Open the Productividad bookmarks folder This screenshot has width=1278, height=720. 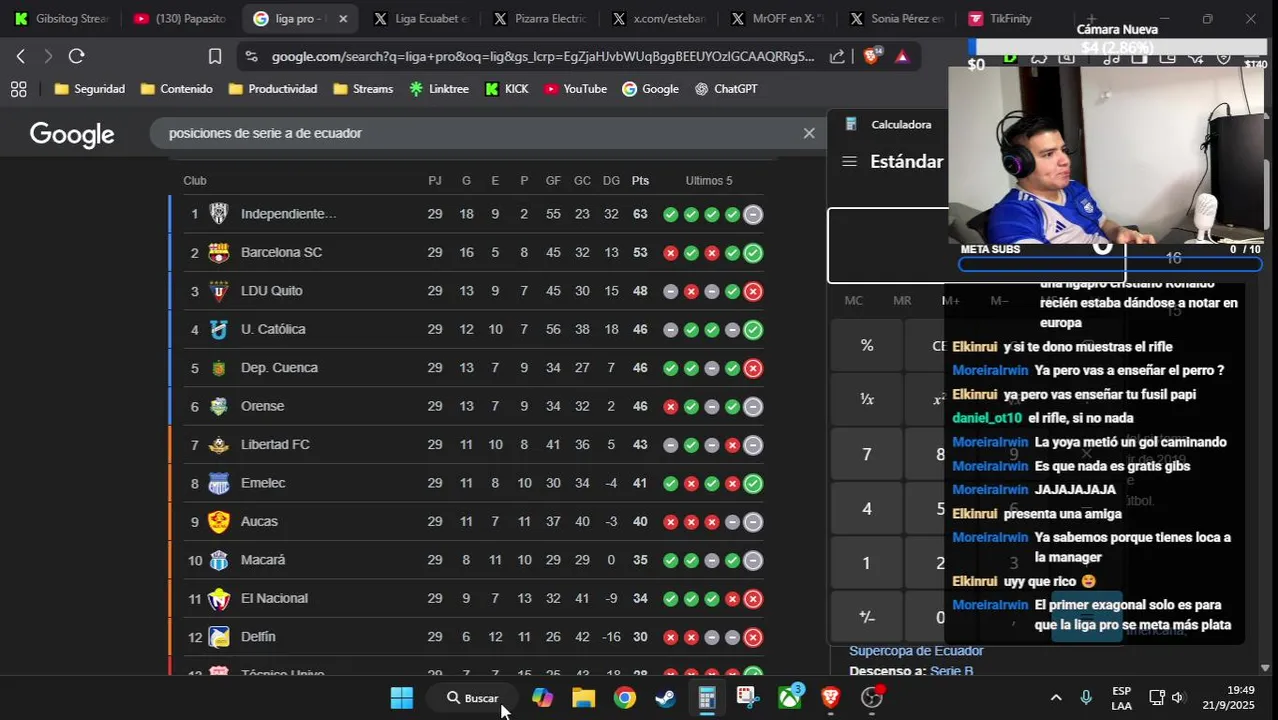point(273,89)
